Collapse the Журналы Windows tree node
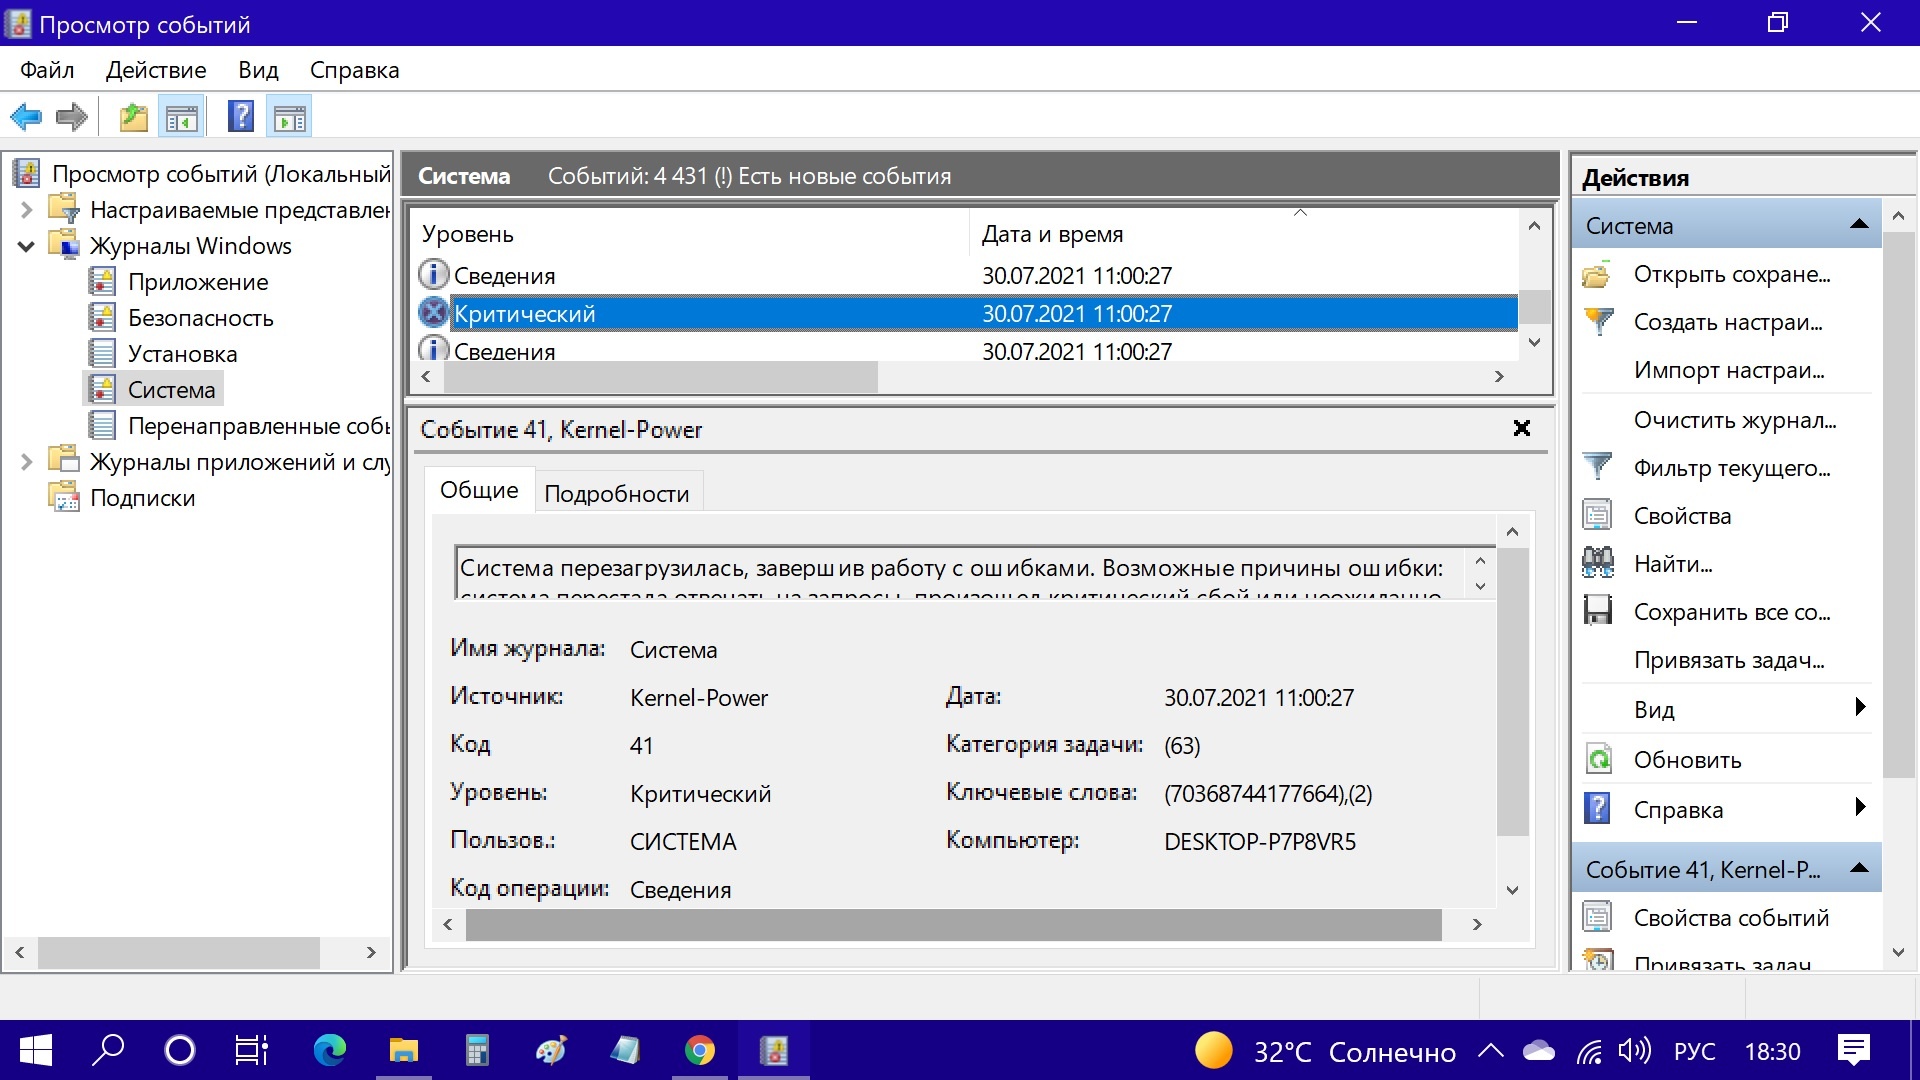This screenshot has height=1080, width=1920. point(27,246)
